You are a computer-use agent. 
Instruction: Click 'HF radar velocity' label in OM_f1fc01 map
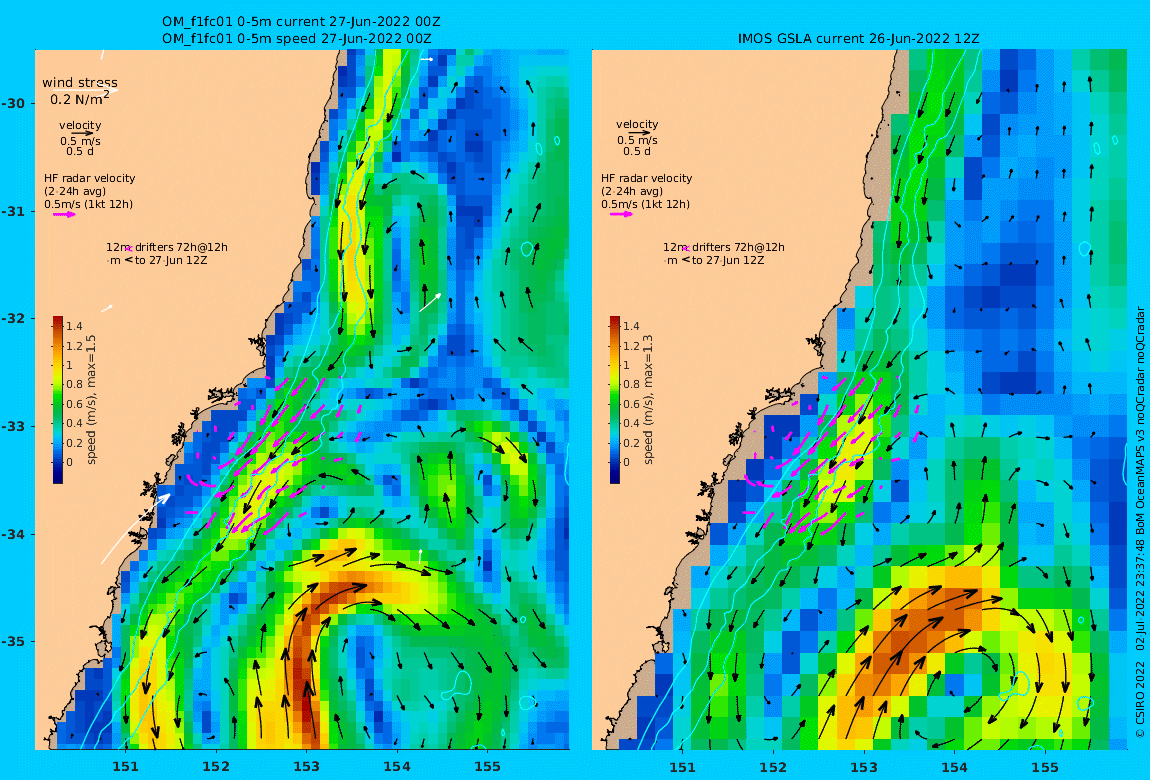[x=89, y=178]
